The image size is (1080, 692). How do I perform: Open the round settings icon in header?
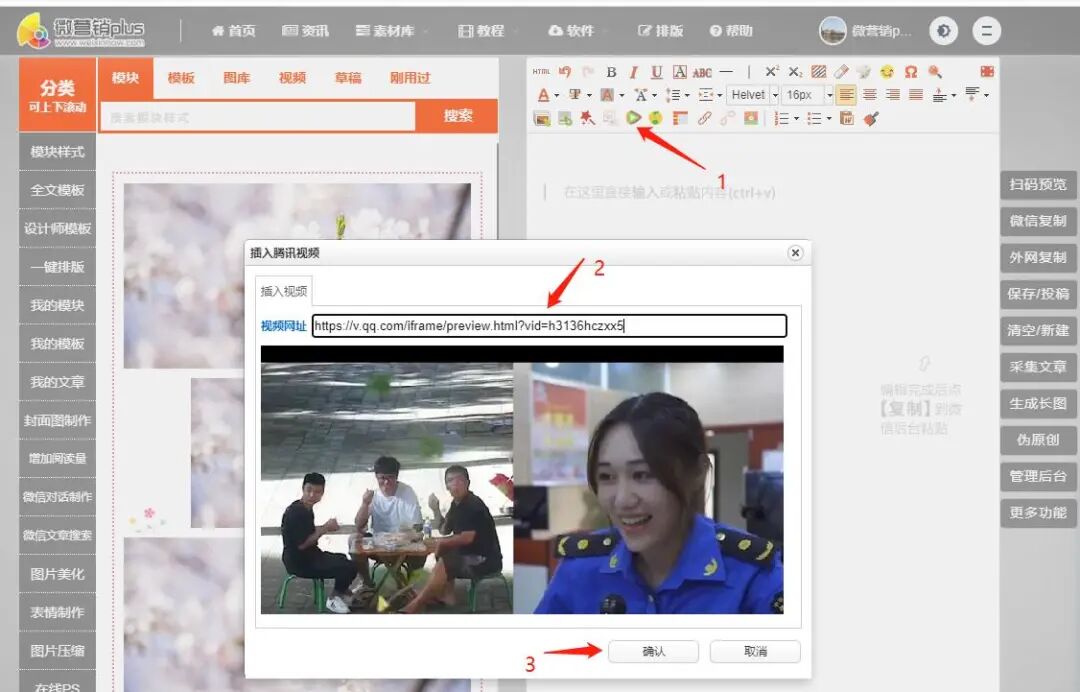[x=943, y=31]
